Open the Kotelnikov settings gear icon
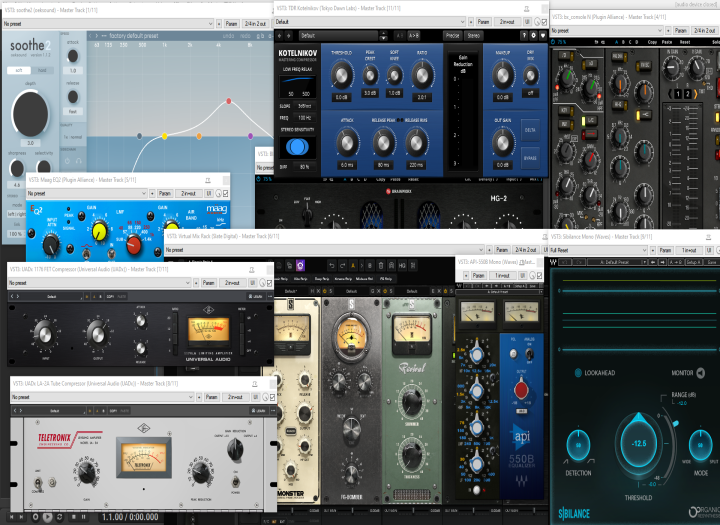 [x=533, y=35]
